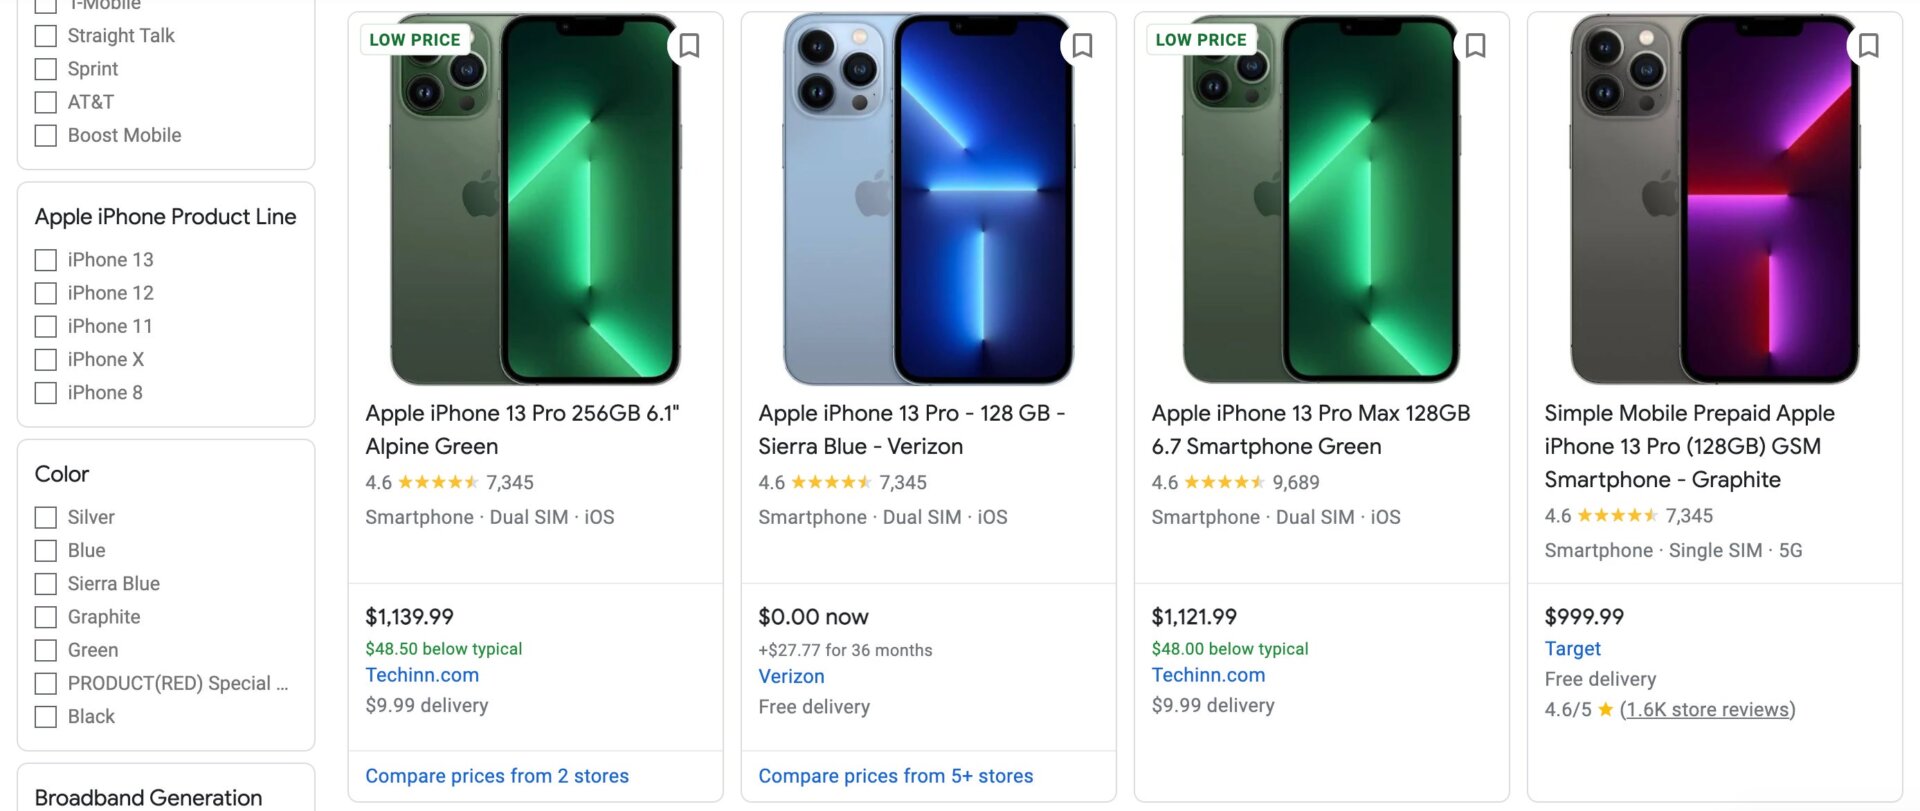Bookmark the iPhone 13 Pro Max 128GB listing

coord(1476,45)
